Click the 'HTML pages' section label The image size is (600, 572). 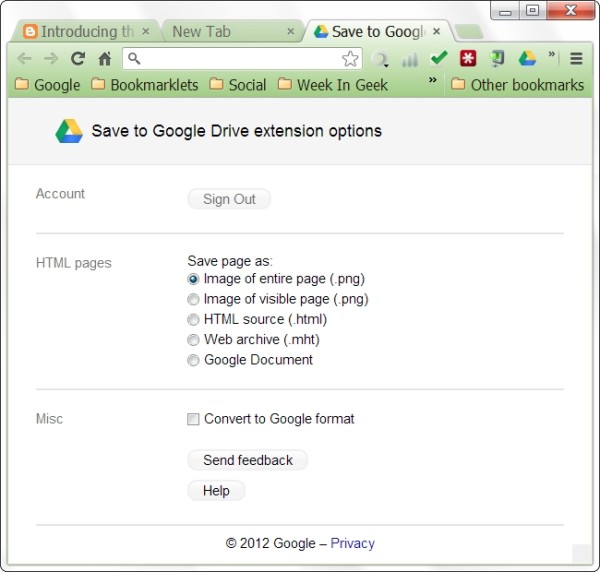pyautogui.click(x=73, y=263)
